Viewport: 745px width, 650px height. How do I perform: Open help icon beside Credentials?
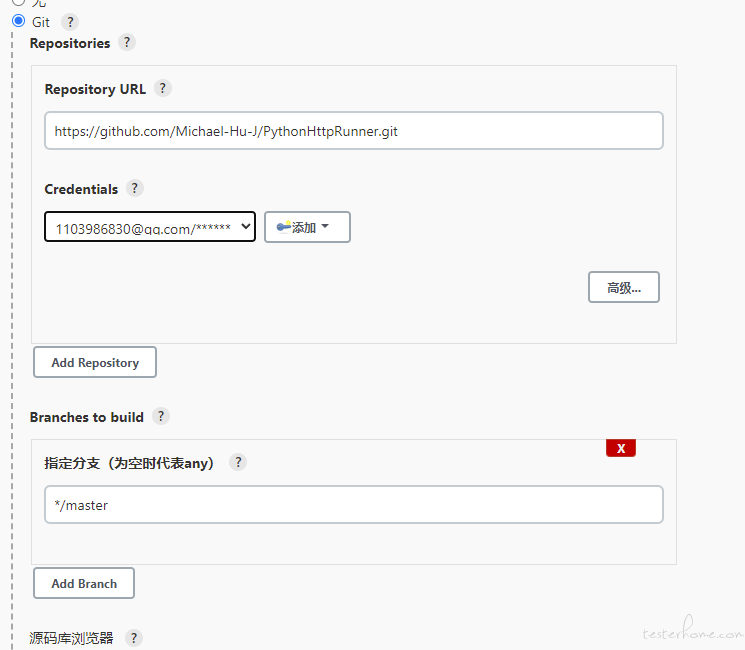point(134,188)
